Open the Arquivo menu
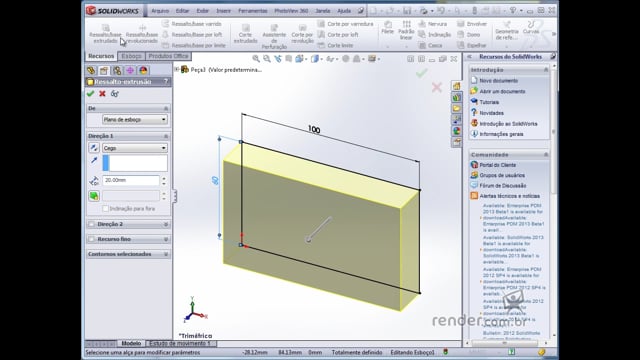Viewport: 640px width, 360px height. pyautogui.click(x=160, y=11)
